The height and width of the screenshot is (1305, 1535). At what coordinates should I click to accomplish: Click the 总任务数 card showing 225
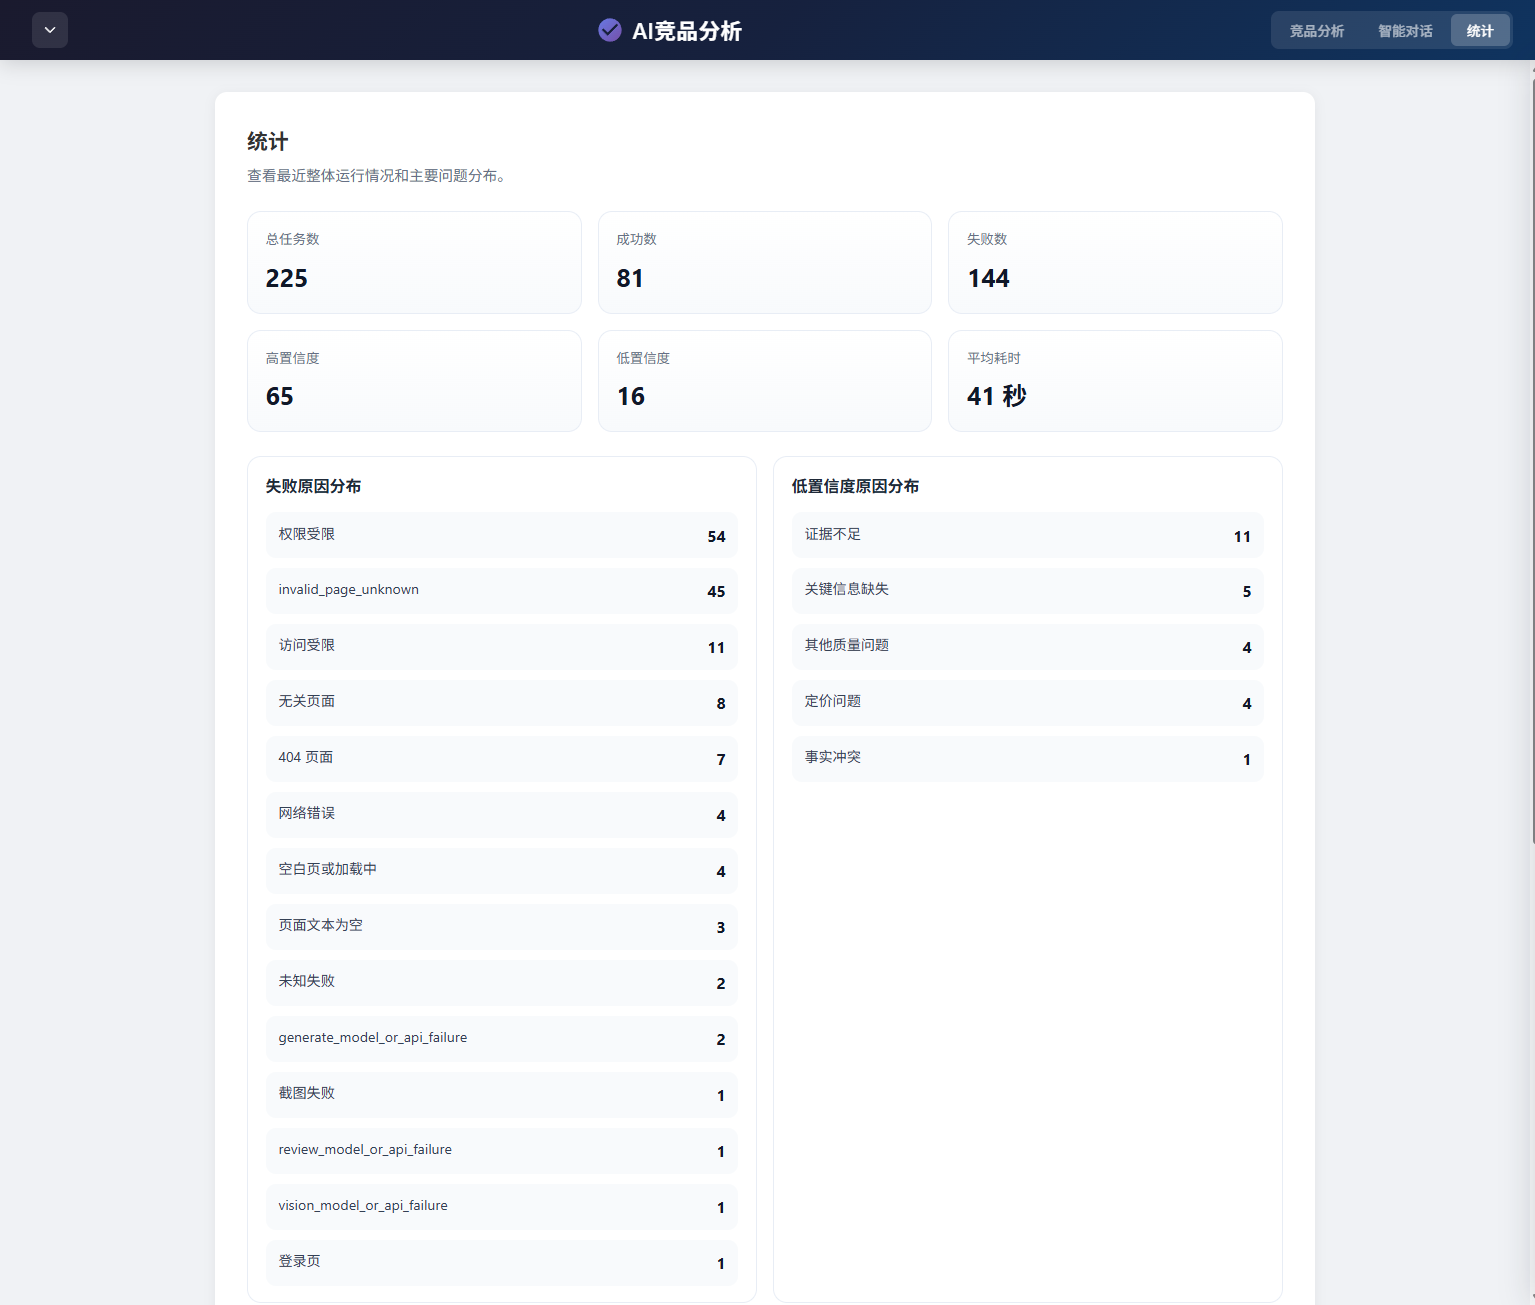coord(414,262)
